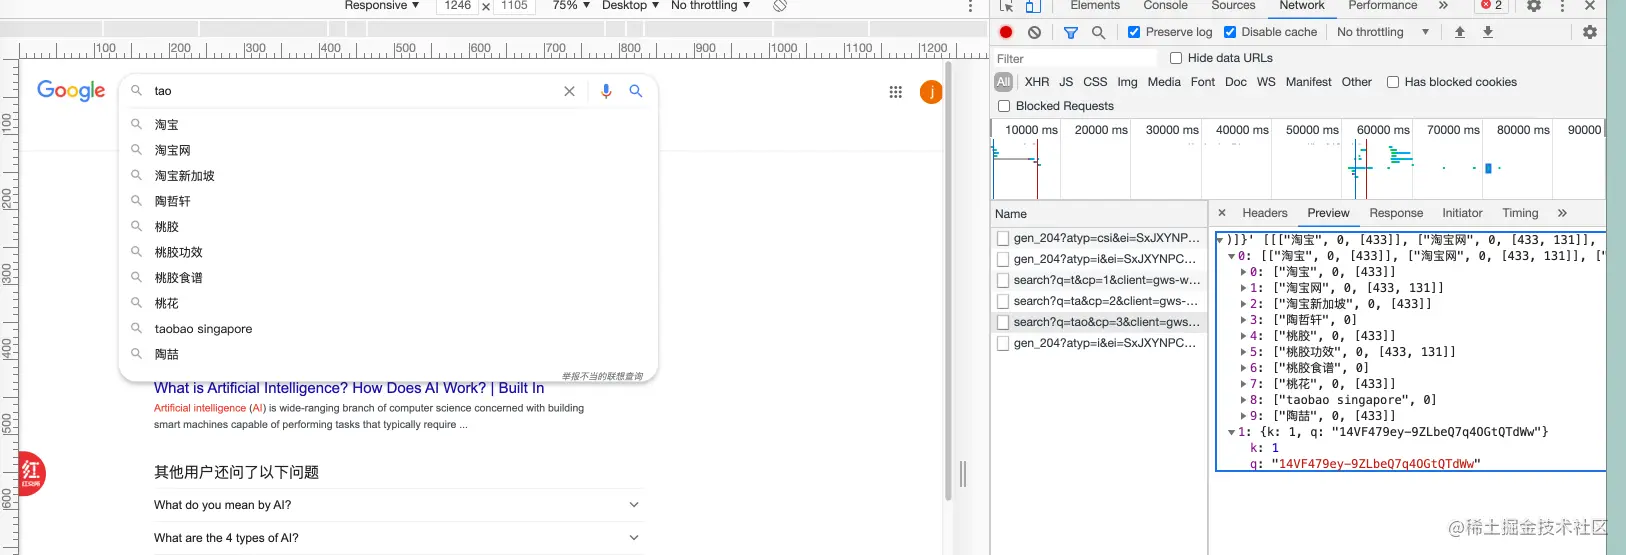Toggle device toolbar icon
The height and width of the screenshot is (555, 1626).
(1032, 6)
